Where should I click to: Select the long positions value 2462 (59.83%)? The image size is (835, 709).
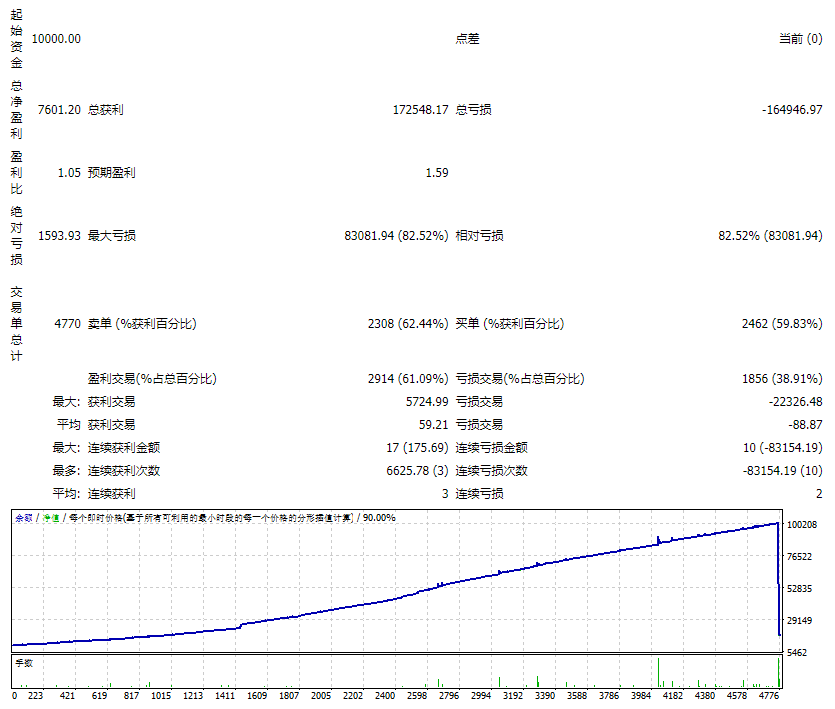[x=782, y=324]
